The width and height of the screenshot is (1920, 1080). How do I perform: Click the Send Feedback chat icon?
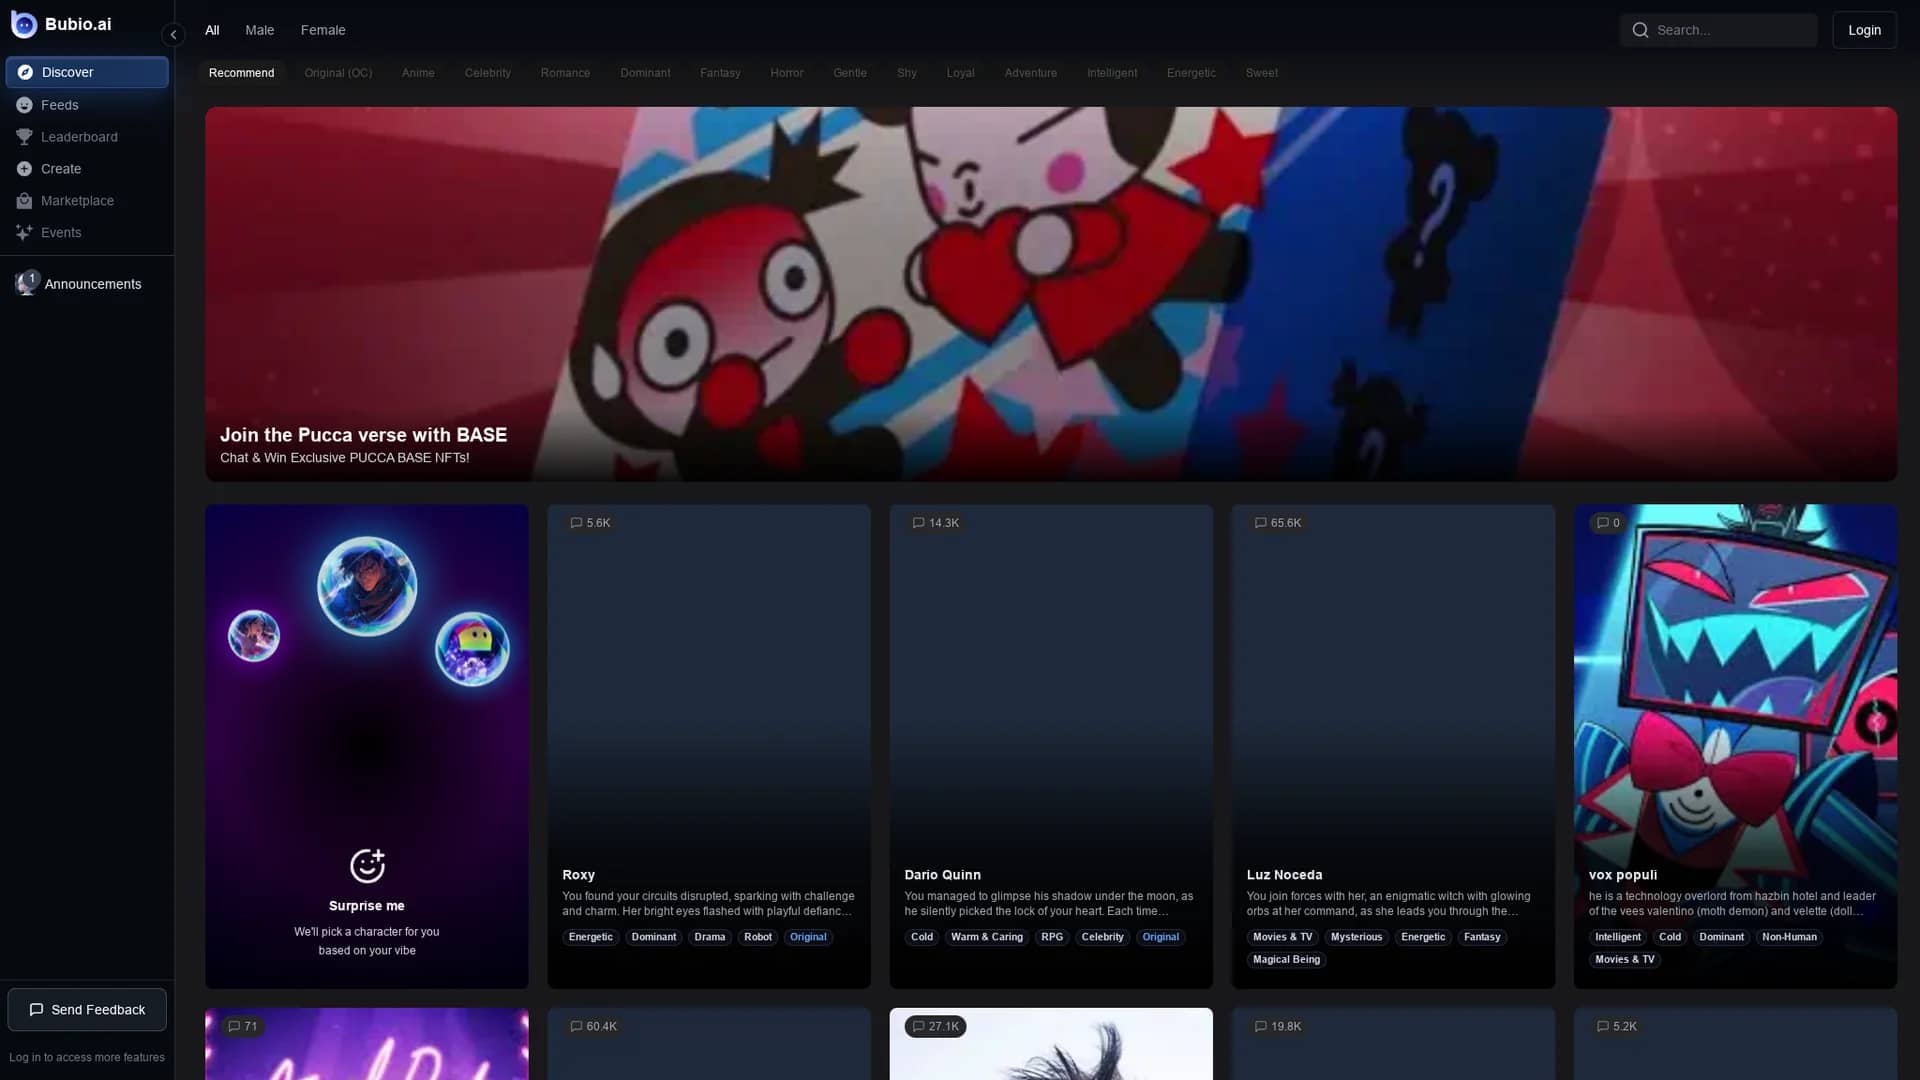[36, 1010]
